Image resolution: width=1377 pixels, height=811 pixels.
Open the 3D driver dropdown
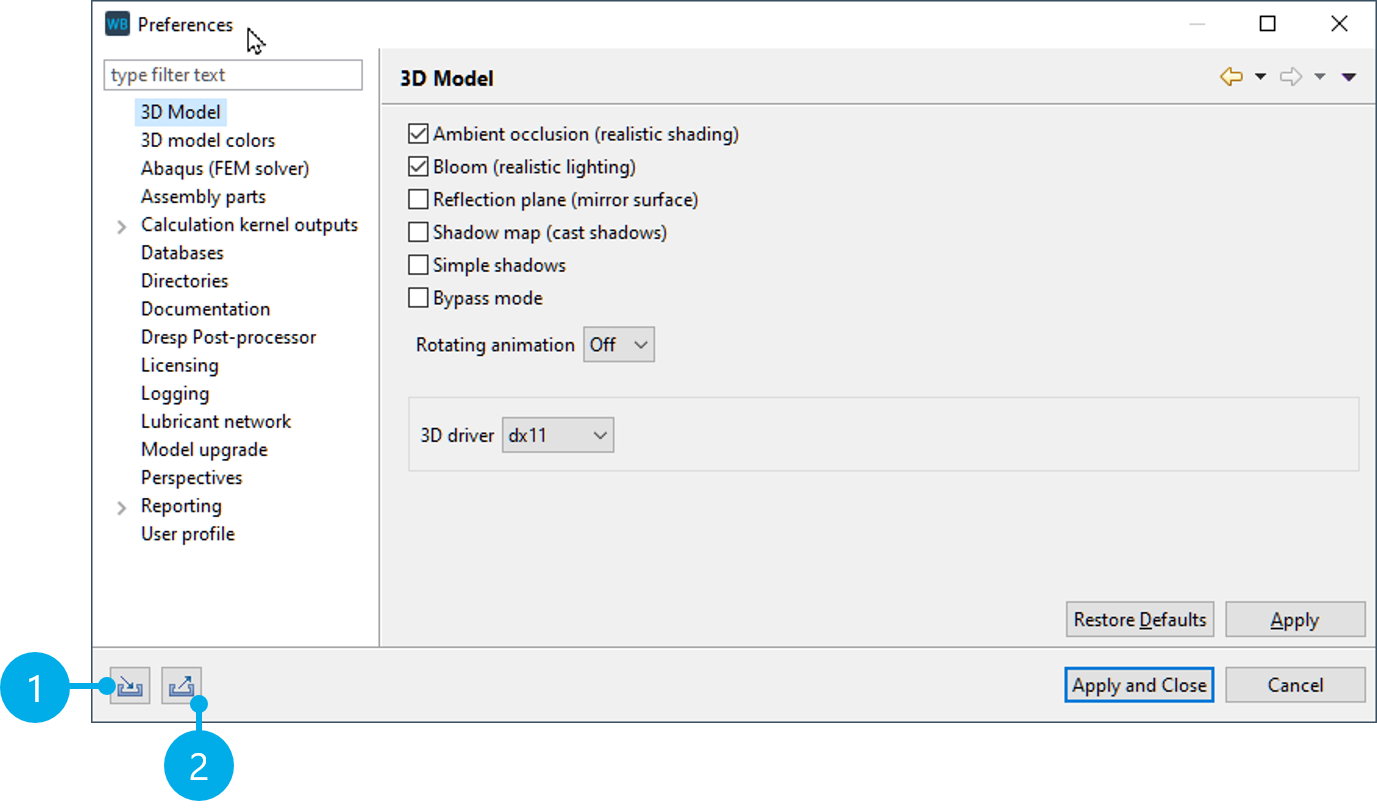click(557, 434)
